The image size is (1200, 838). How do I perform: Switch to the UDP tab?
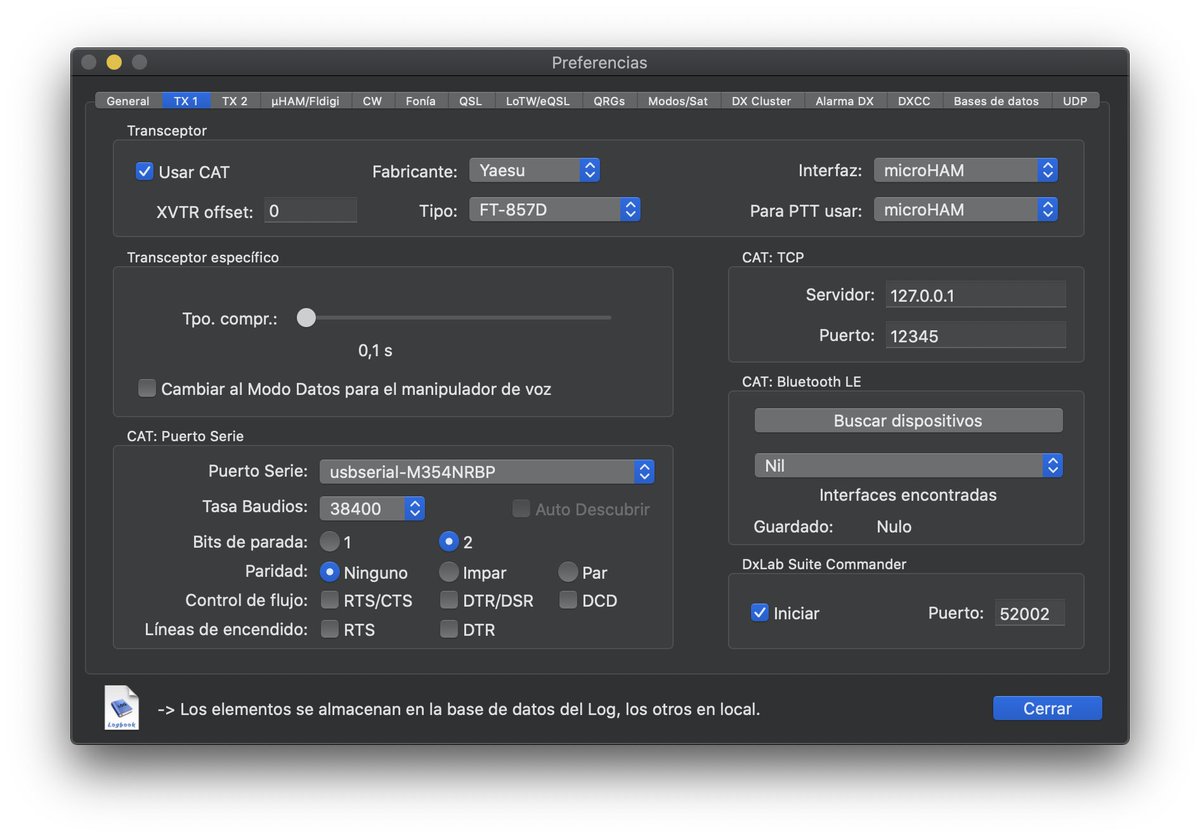pyautogui.click(x=1075, y=101)
